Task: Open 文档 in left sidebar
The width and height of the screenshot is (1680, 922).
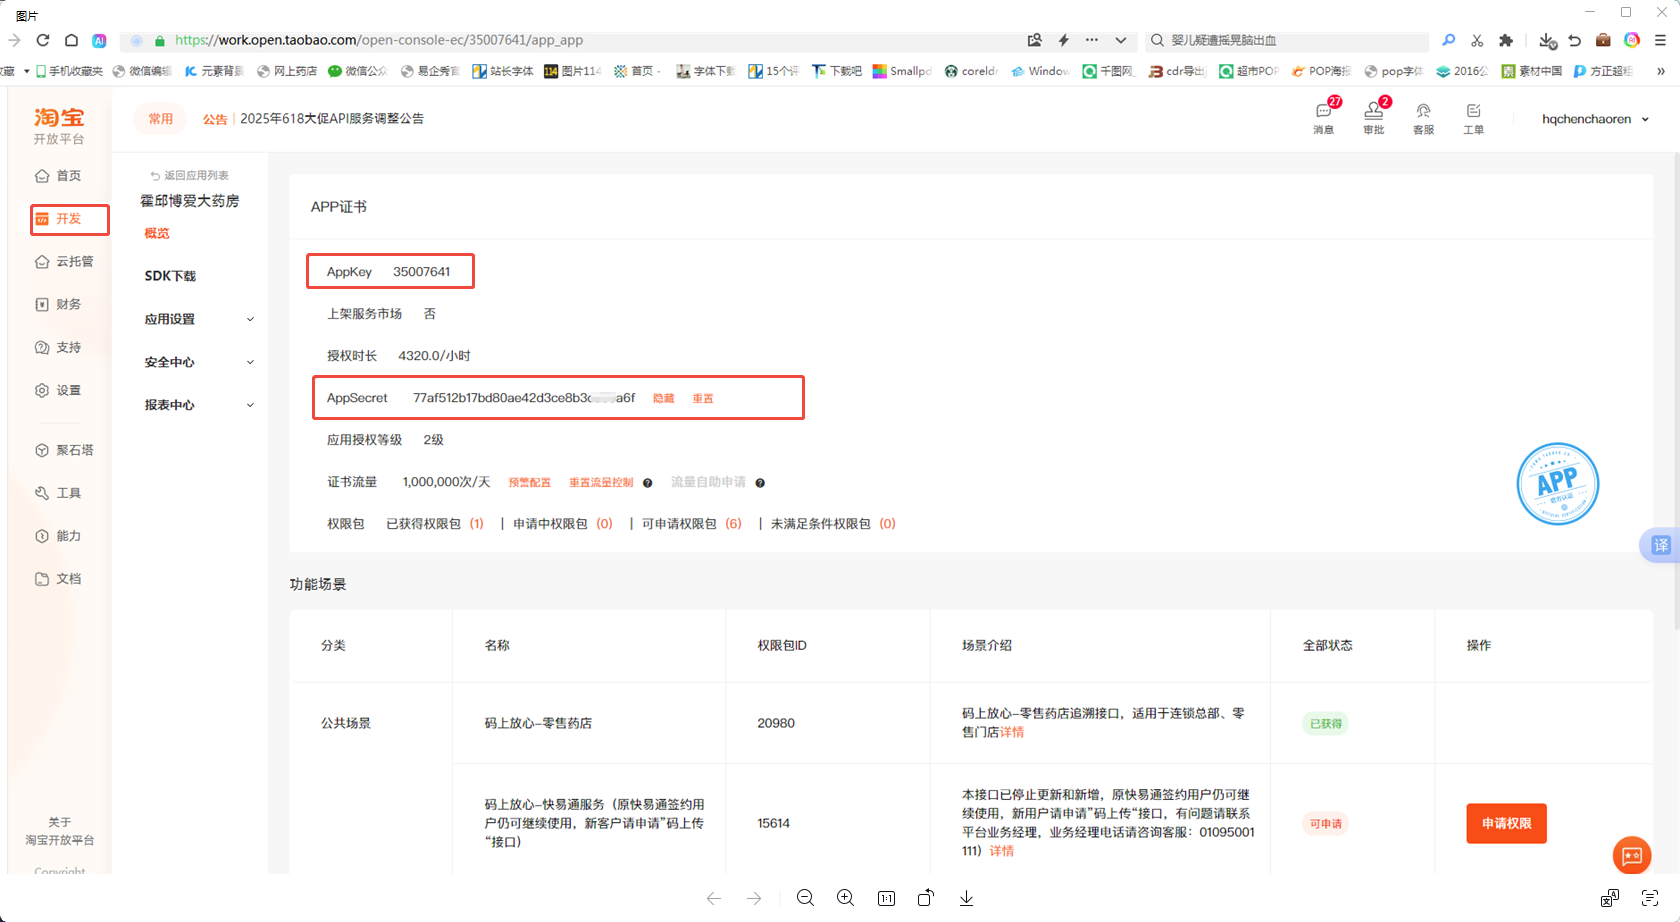Action: (x=58, y=580)
